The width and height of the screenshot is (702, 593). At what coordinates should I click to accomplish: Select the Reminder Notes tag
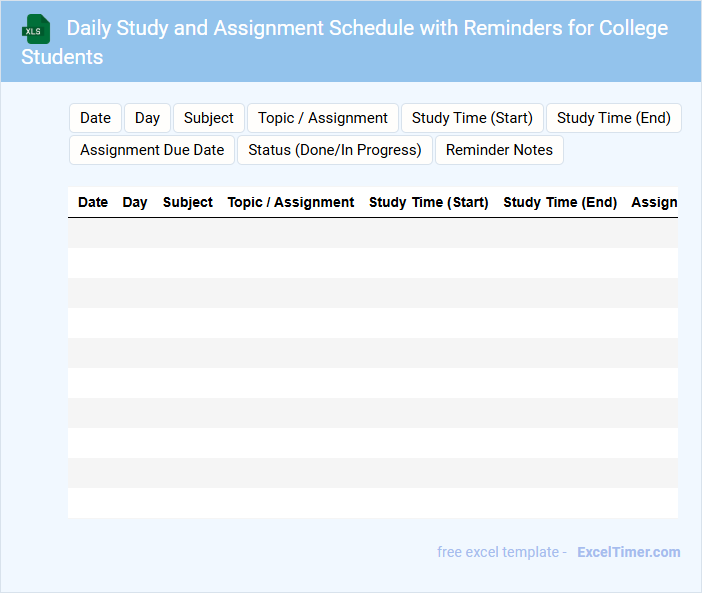point(499,150)
